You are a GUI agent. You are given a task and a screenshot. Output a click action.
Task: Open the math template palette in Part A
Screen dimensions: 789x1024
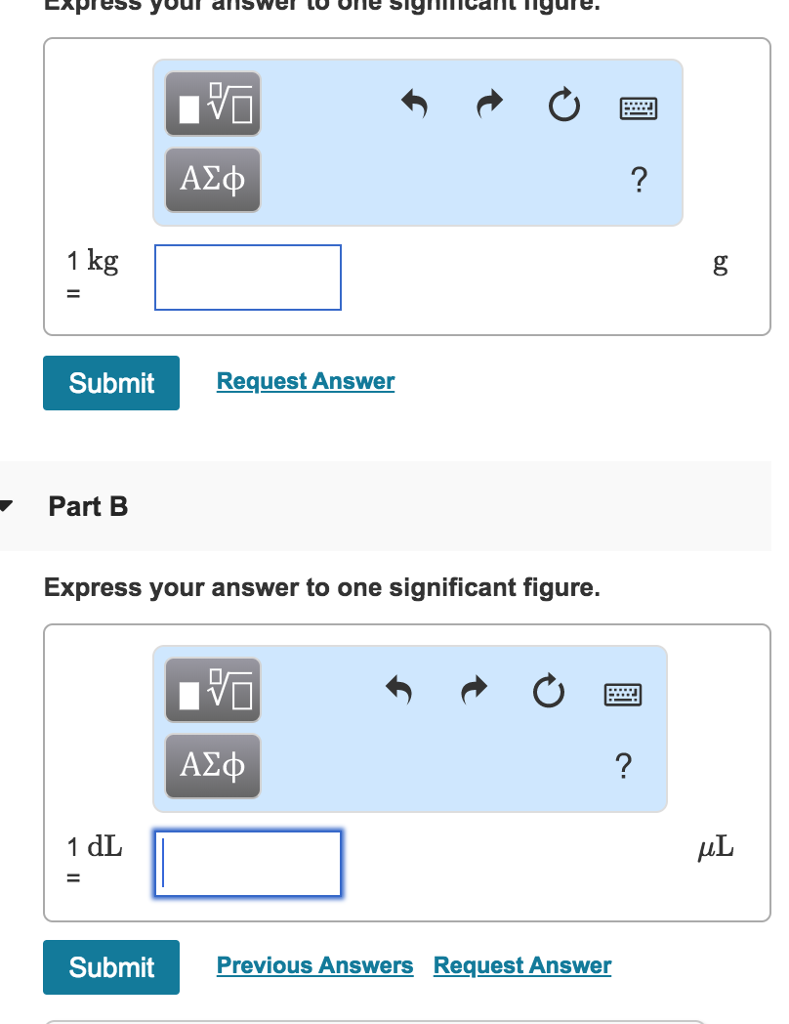[x=212, y=103]
